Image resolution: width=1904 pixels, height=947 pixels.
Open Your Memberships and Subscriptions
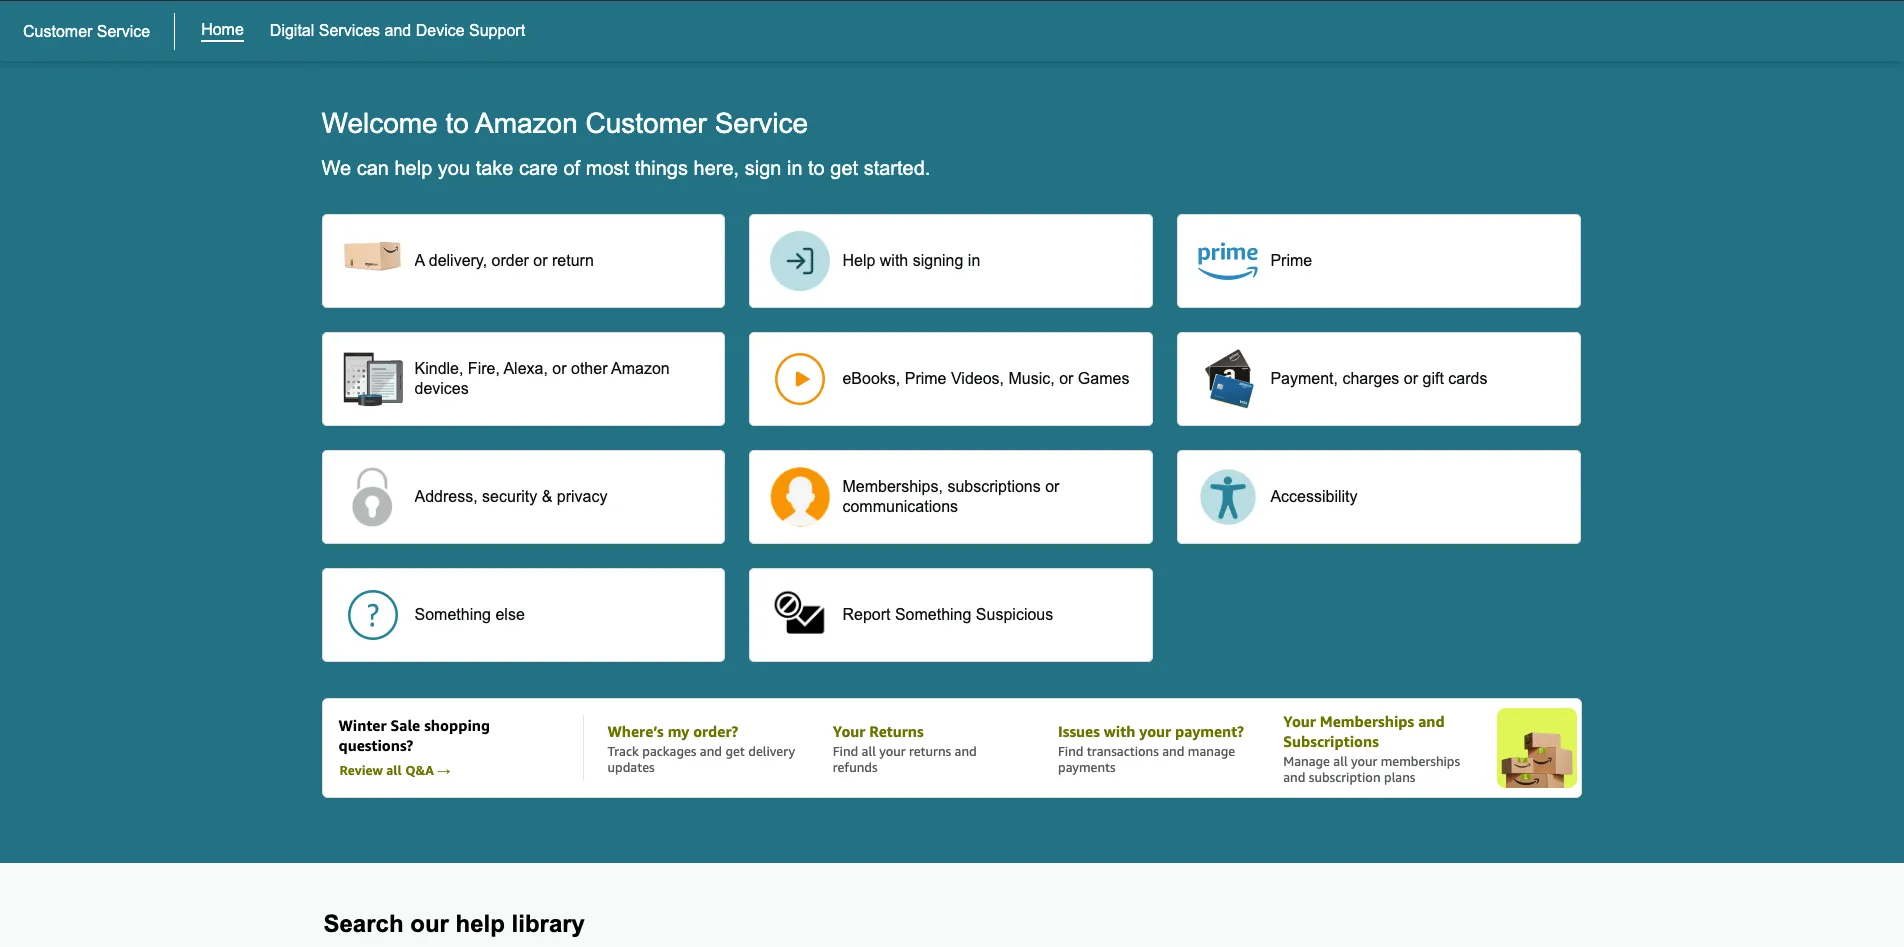[1364, 731]
